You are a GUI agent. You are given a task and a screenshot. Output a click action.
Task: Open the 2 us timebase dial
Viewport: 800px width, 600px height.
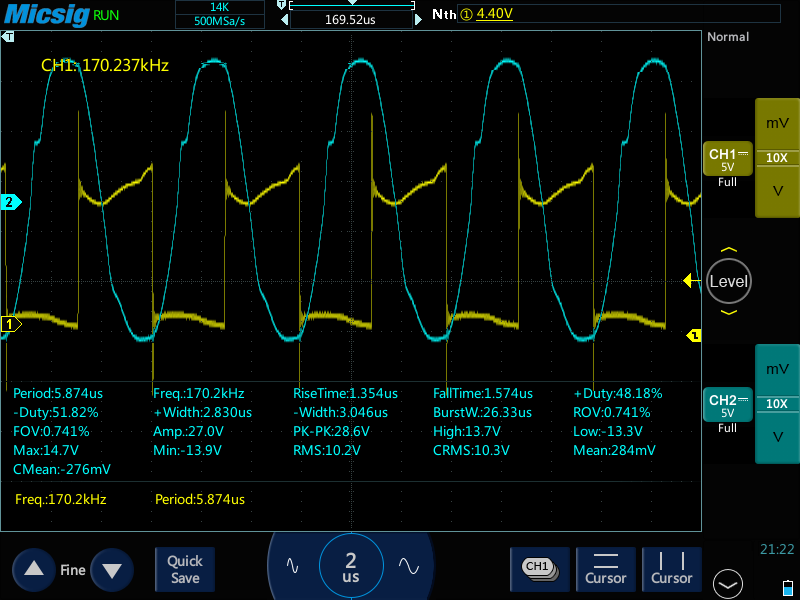click(351, 566)
